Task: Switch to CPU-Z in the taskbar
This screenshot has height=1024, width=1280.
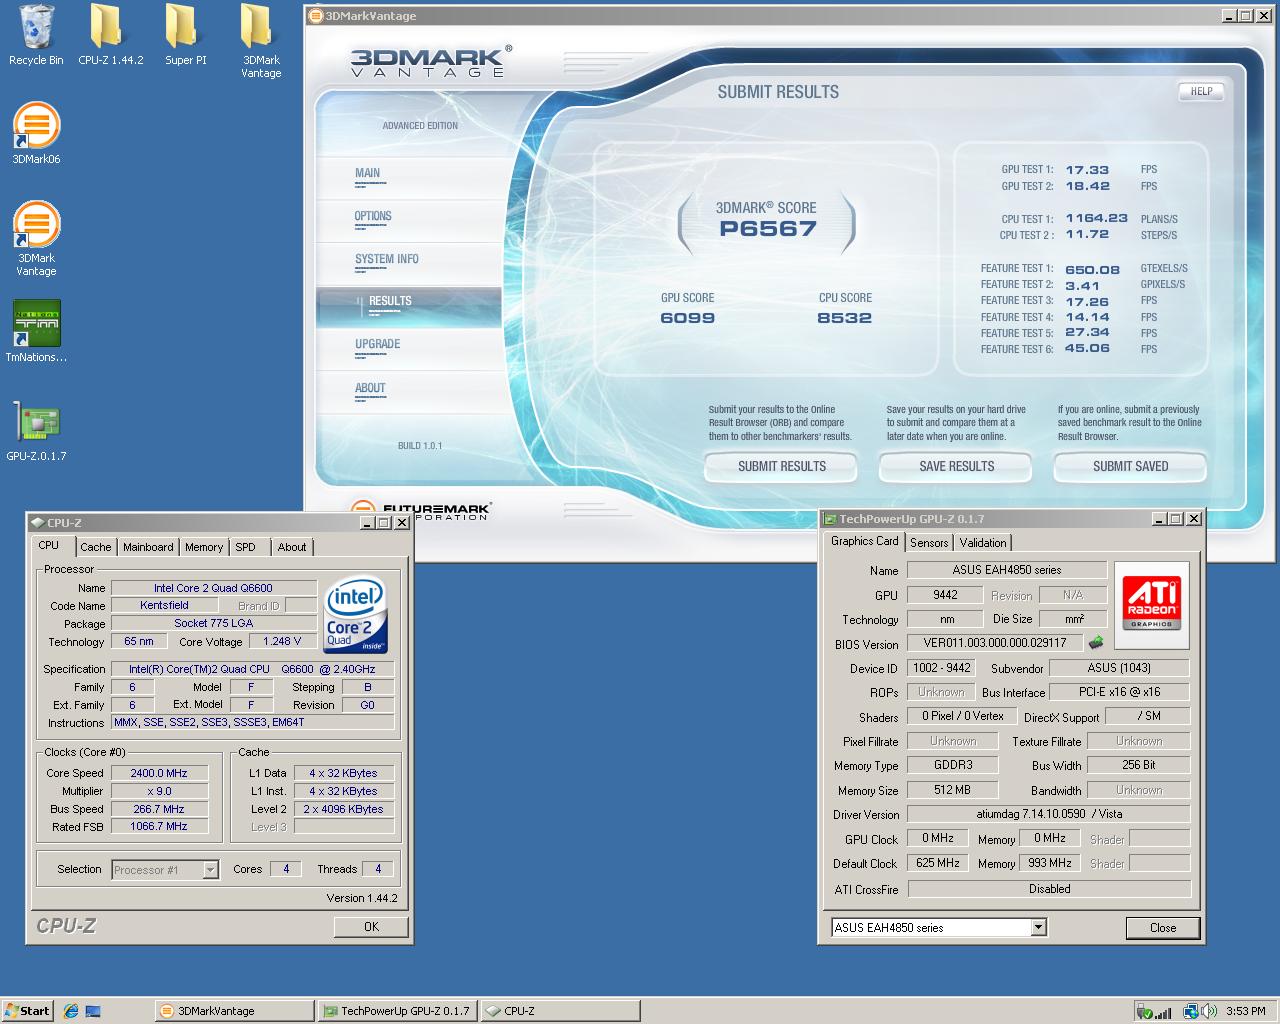Action: pos(558,1011)
